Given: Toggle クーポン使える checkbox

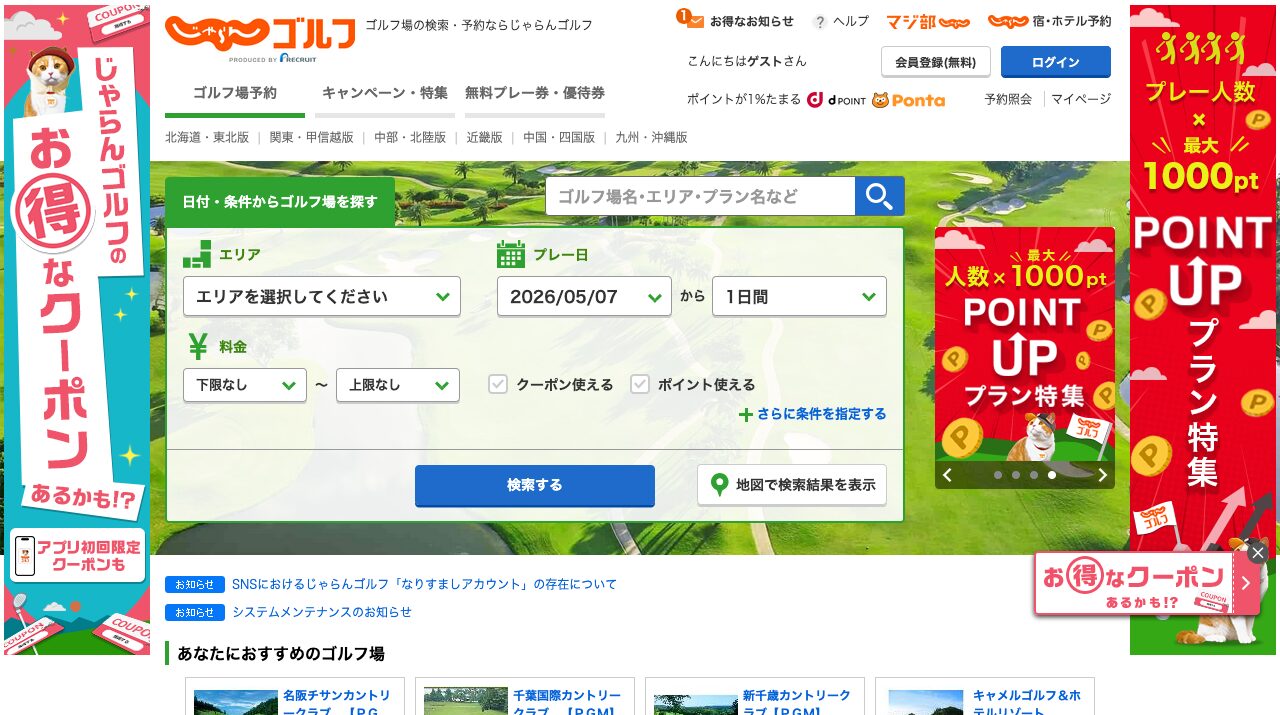Looking at the screenshot, I should 498,384.
